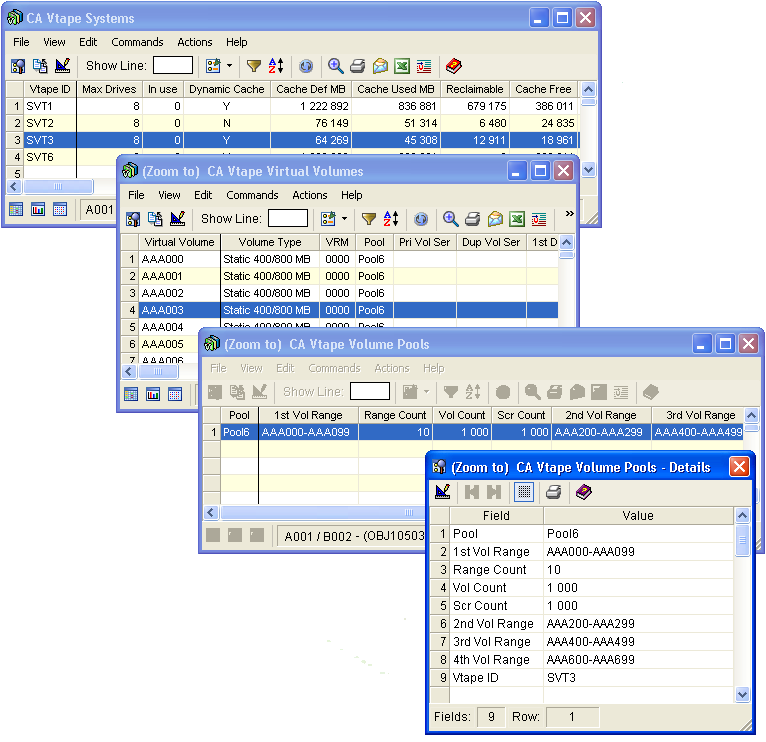Select the AAA002 row in Virtual Volumes
Viewport: 766px width, 742px height.
340,293
